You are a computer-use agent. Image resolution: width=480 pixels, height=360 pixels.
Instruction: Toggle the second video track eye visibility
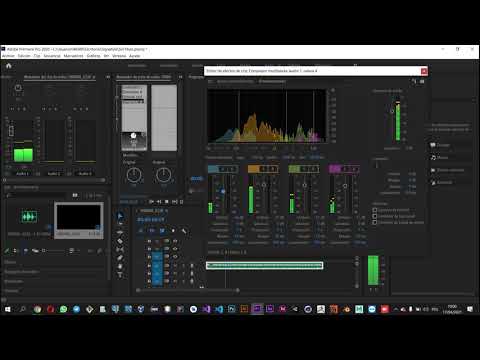click(x=175, y=249)
